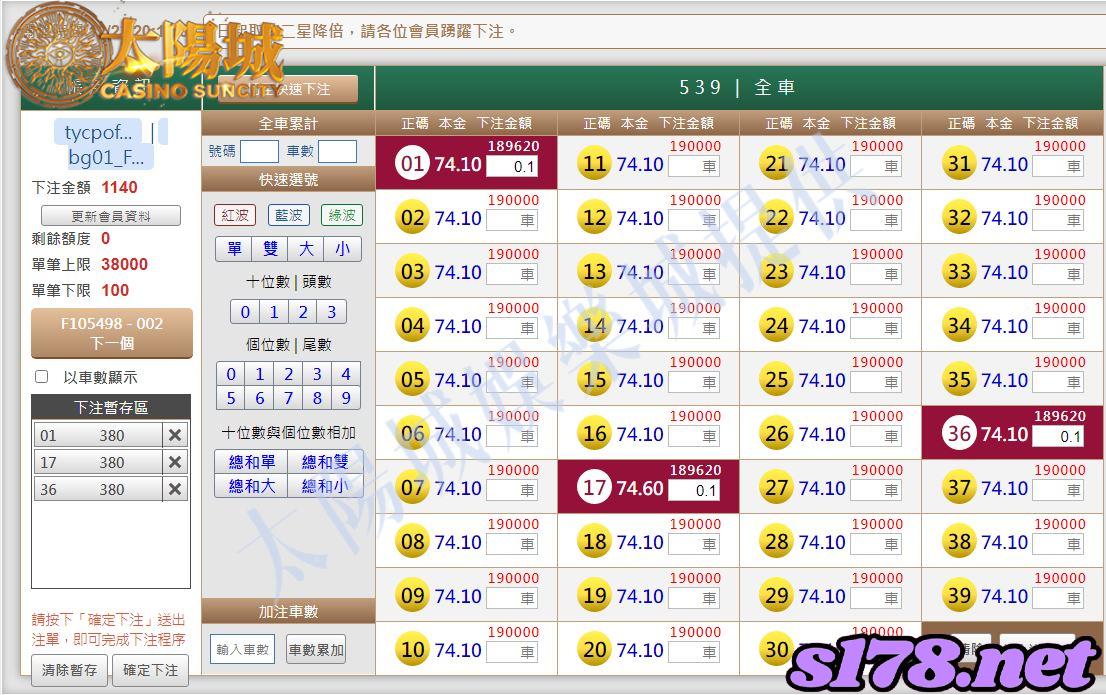
Task: Remove entry 01 from the bet holding list
Action: coord(176,435)
